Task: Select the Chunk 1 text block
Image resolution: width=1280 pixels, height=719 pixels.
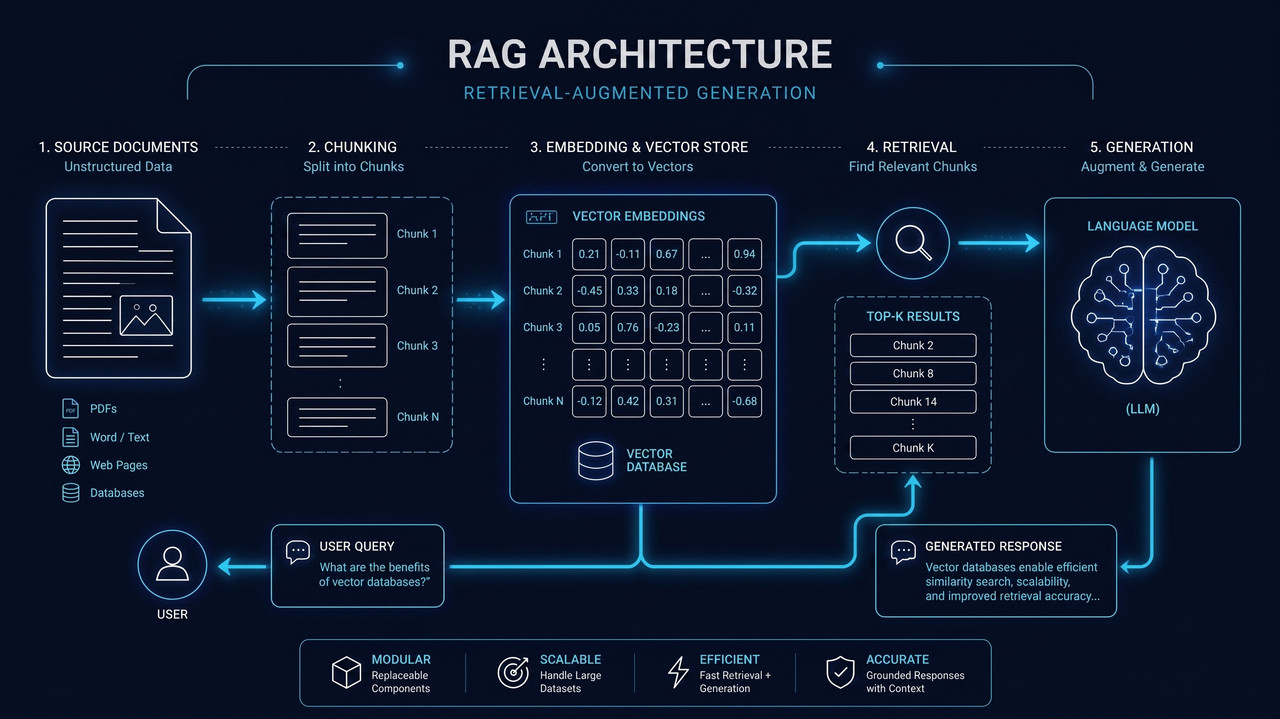Action: click(337, 234)
